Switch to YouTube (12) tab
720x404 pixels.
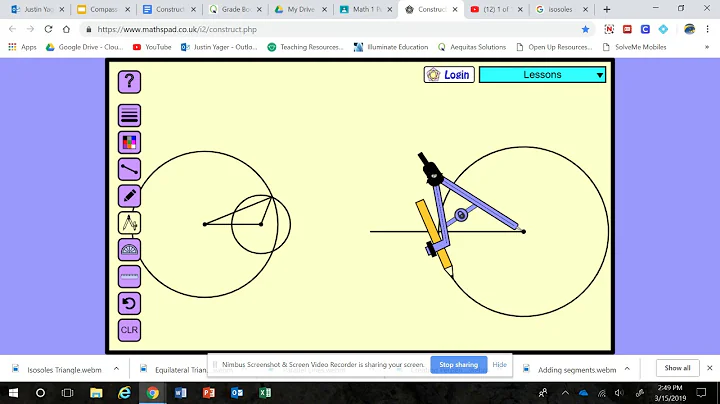497,9
